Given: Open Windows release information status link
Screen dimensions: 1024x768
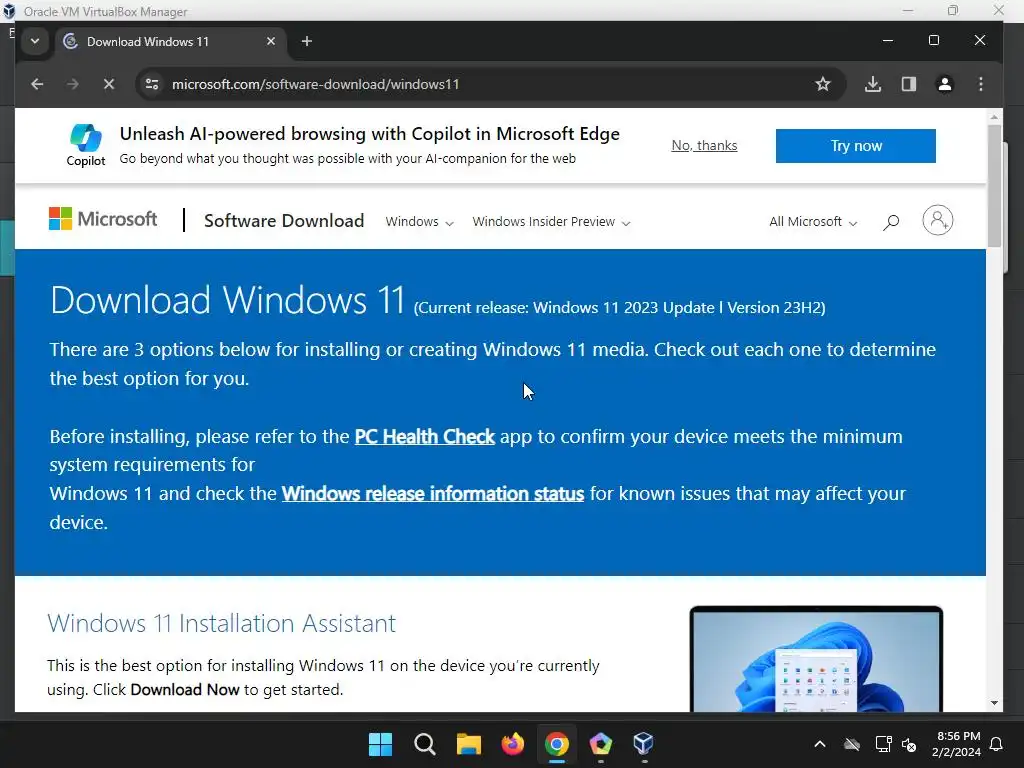Looking at the screenshot, I should tap(433, 494).
